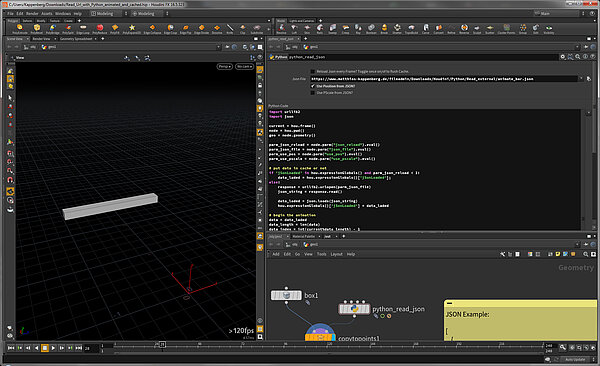Viewport: 600px width, 366px height.
Task: Select the Cluster Points shelf tool
Action: (506, 29)
